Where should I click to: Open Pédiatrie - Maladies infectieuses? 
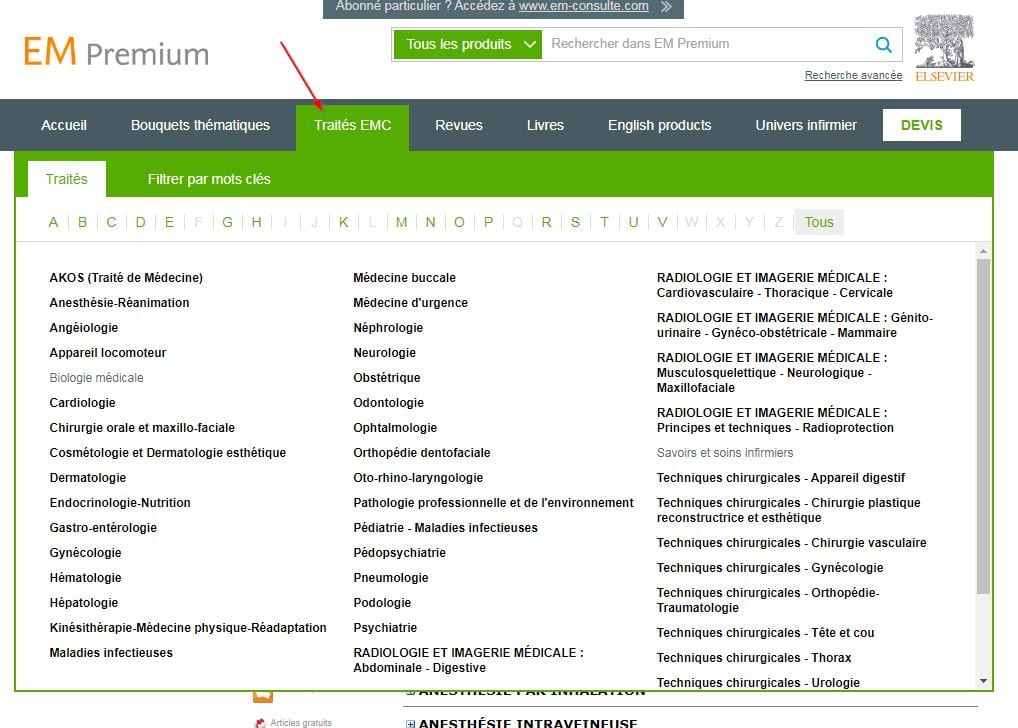click(445, 528)
